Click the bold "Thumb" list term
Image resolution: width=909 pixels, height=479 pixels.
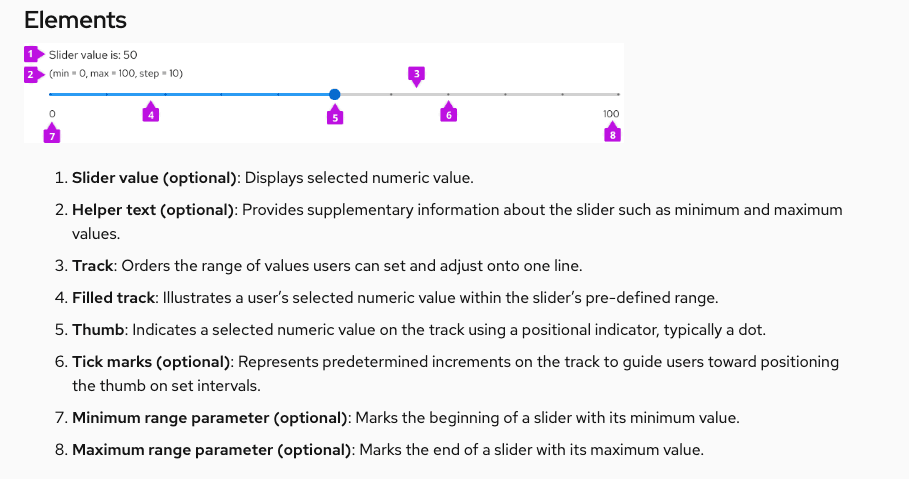pos(98,329)
